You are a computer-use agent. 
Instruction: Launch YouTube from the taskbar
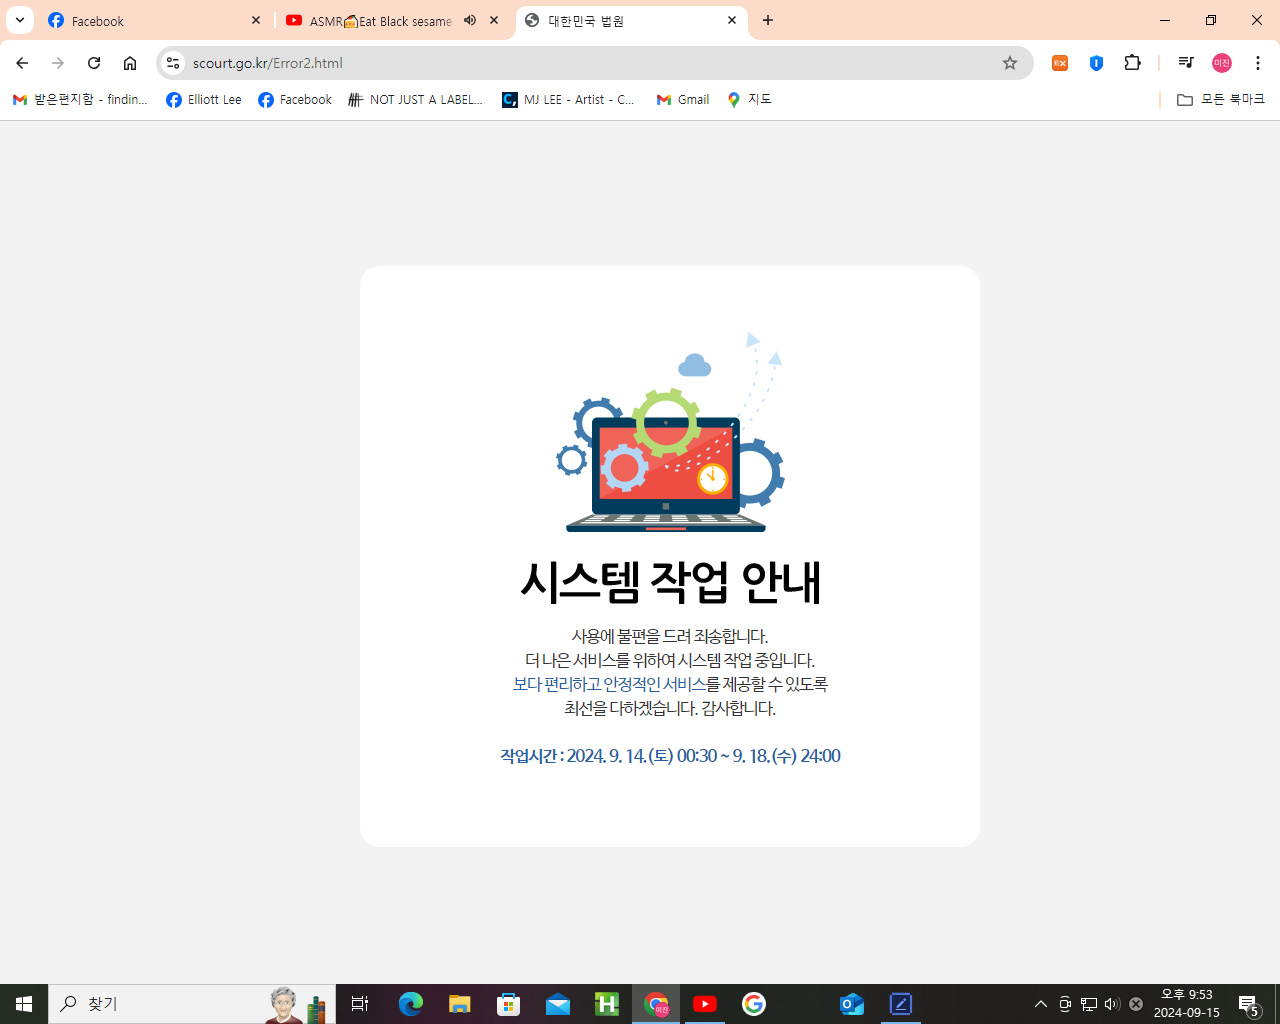point(705,1004)
